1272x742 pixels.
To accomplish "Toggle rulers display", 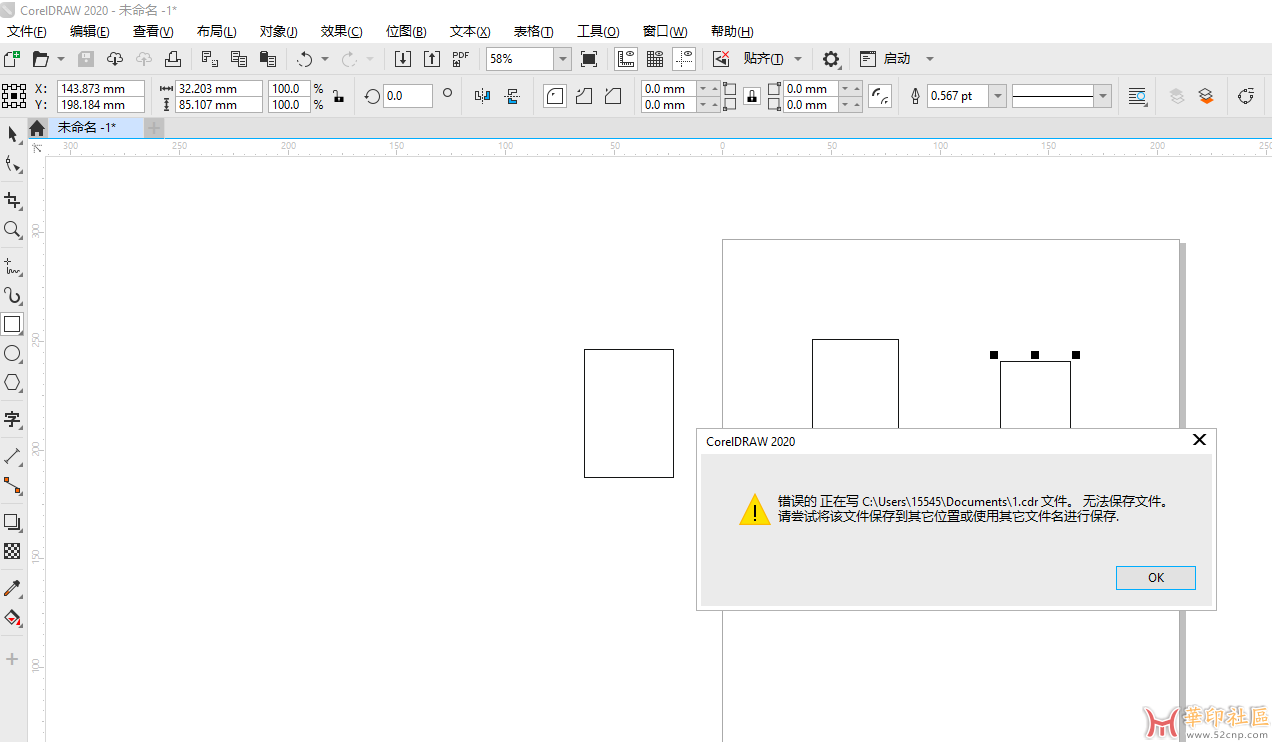I will tap(626, 59).
